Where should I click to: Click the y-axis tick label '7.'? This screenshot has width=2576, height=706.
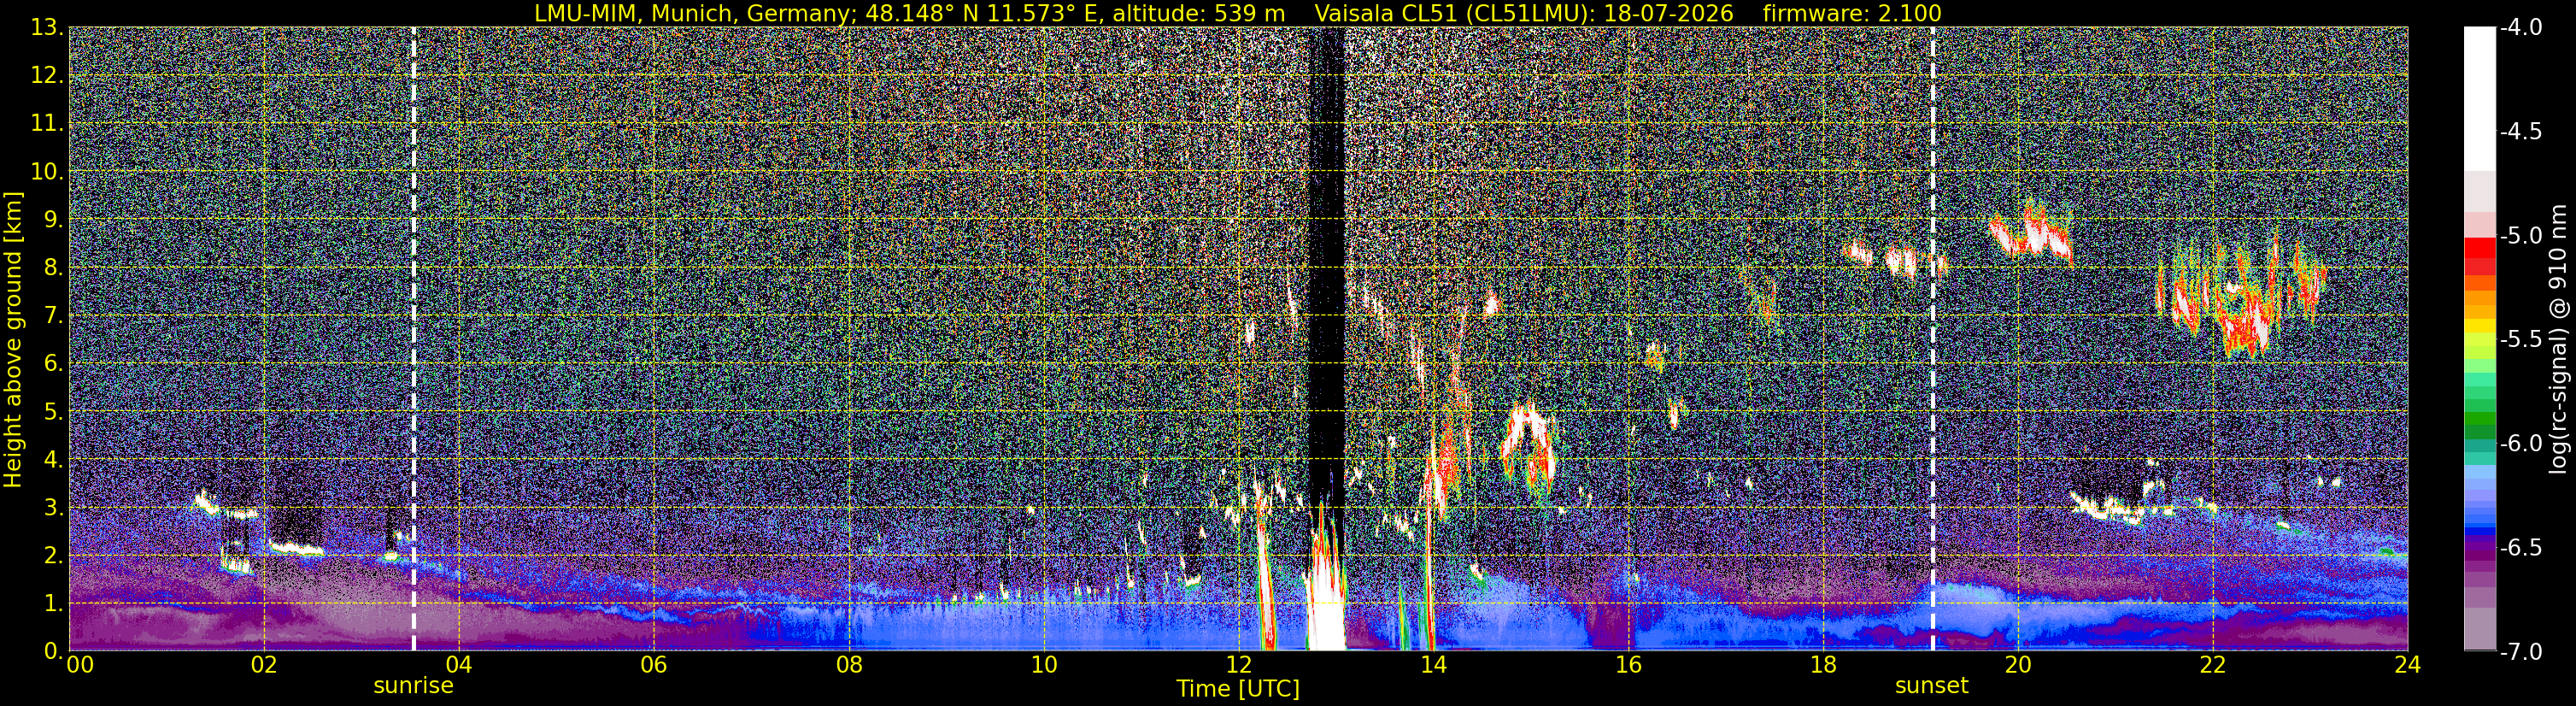tap(53, 316)
